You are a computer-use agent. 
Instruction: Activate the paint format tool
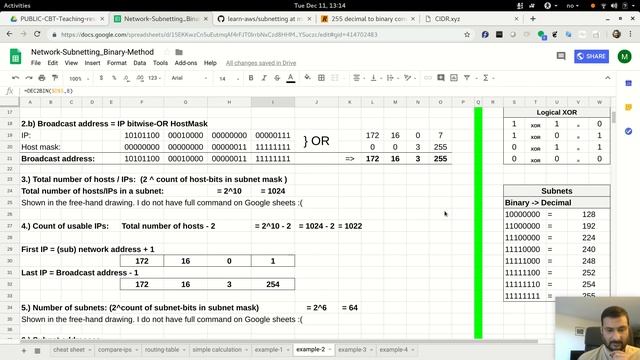click(55, 78)
